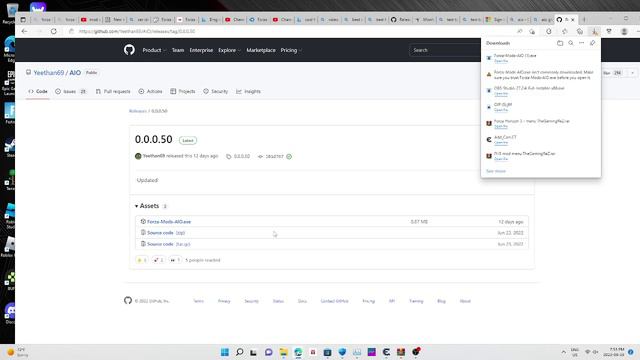Open downloads folder icon in Downloads panel
This screenshot has height=360, width=640.
[x=560, y=43]
